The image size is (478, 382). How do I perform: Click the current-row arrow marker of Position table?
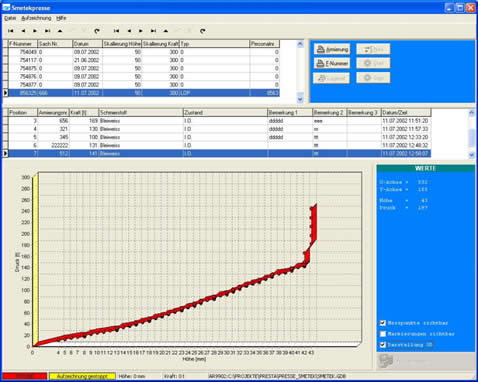coord(5,153)
